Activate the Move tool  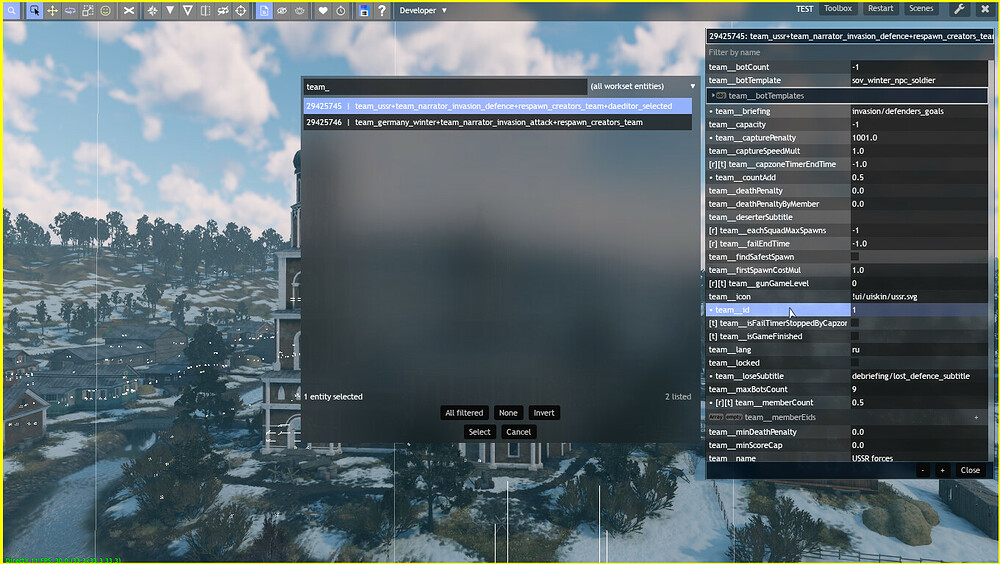(x=52, y=10)
